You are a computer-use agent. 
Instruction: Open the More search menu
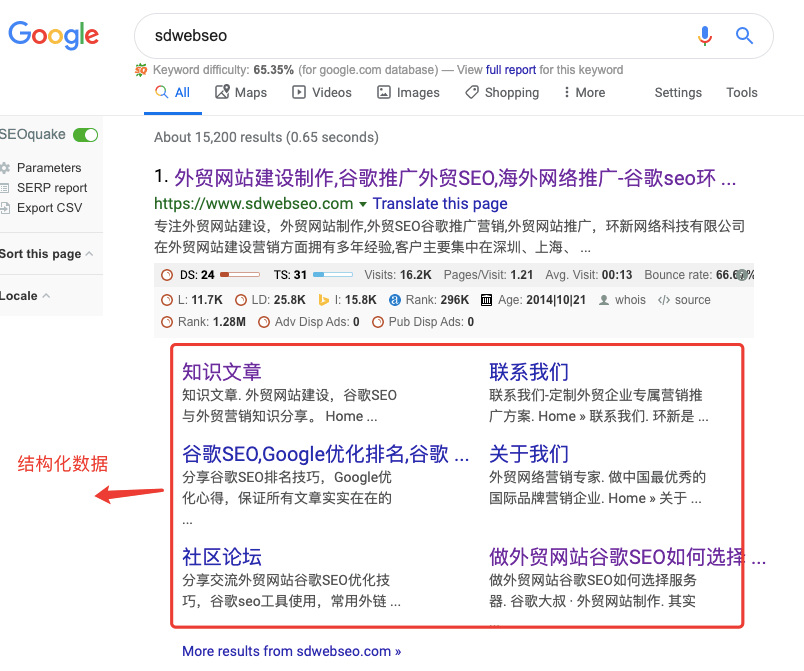[x=584, y=92]
